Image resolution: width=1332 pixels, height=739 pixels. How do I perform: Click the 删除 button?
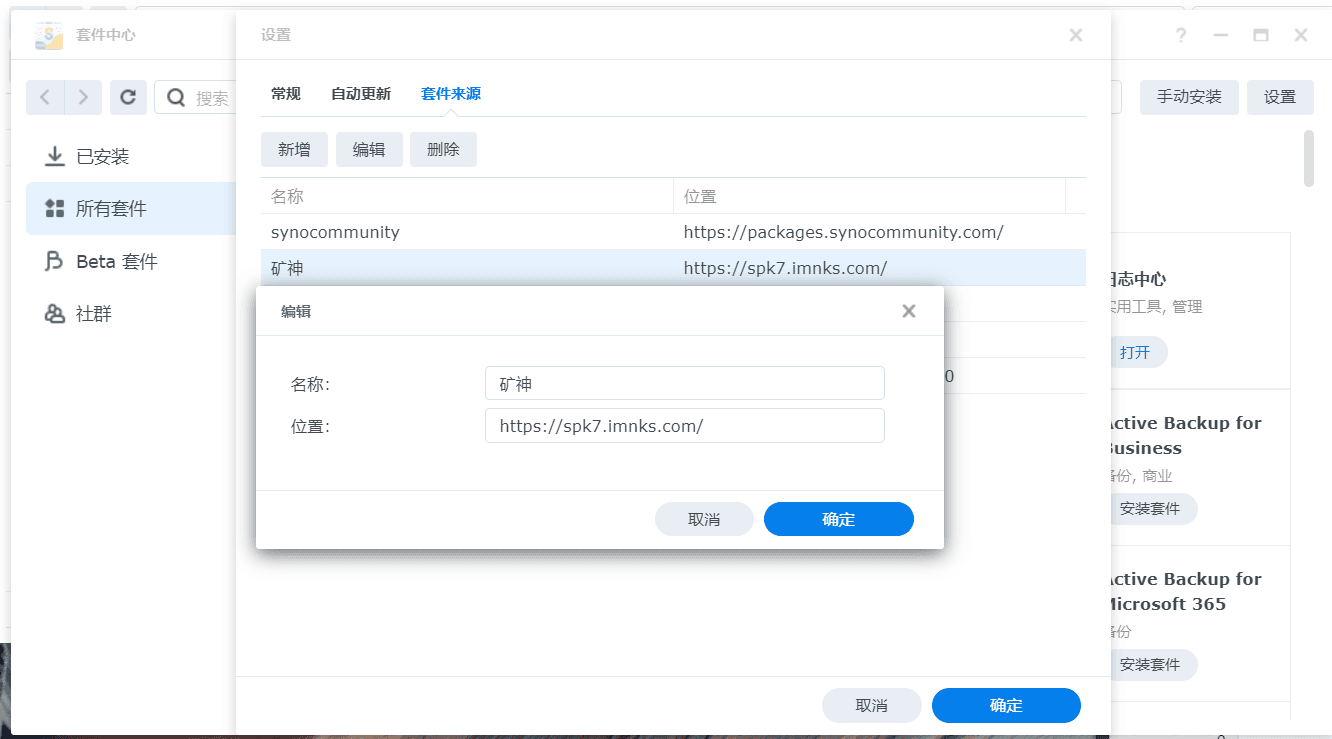click(443, 149)
